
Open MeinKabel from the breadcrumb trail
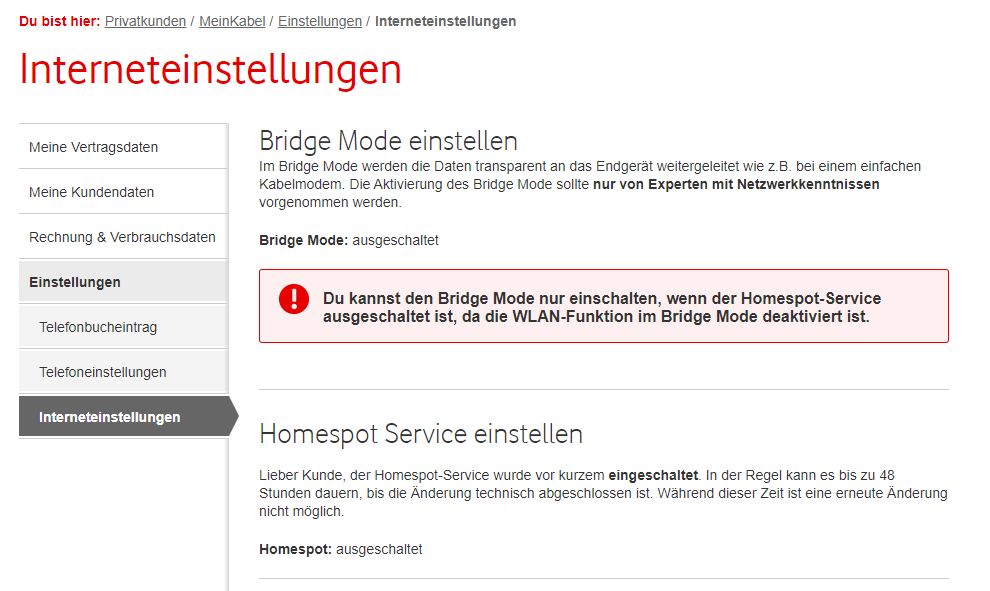pos(232,20)
